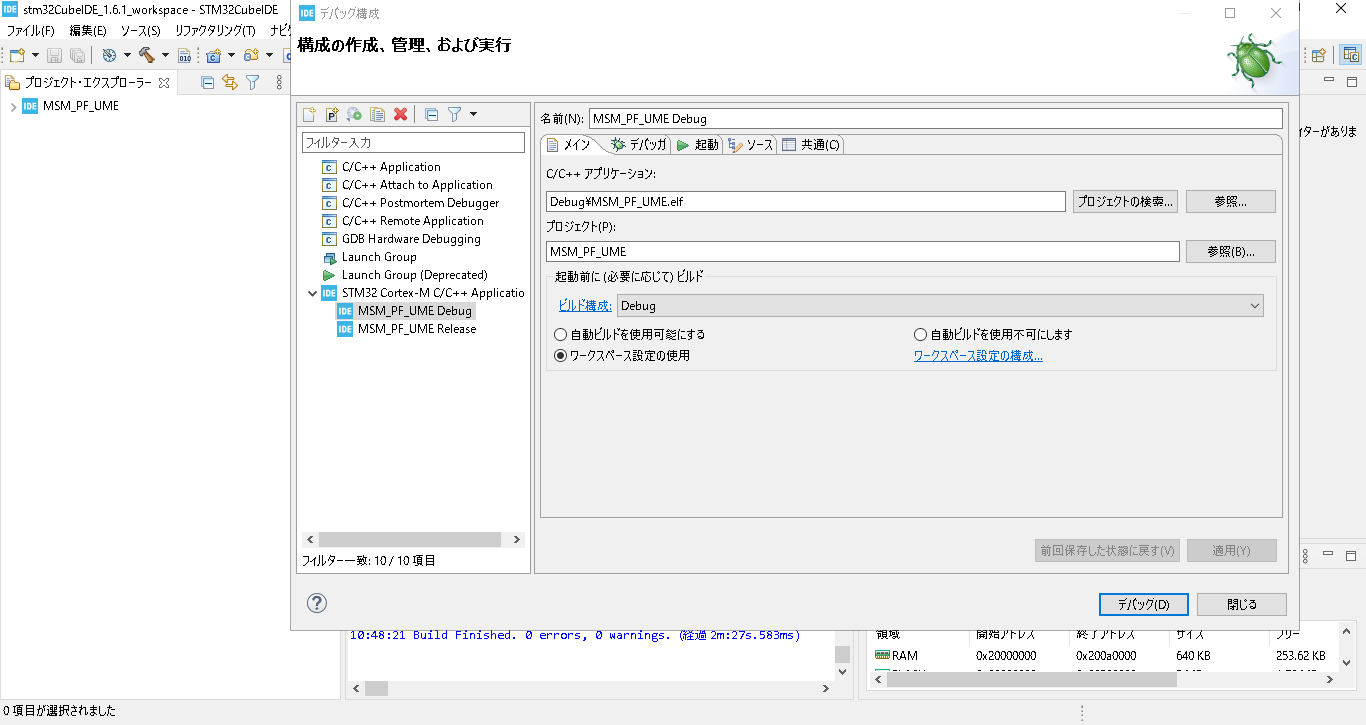Image resolution: width=1366 pixels, height=725 pixels.
Task: Click New C project folder icon
Action: (251, 55)
